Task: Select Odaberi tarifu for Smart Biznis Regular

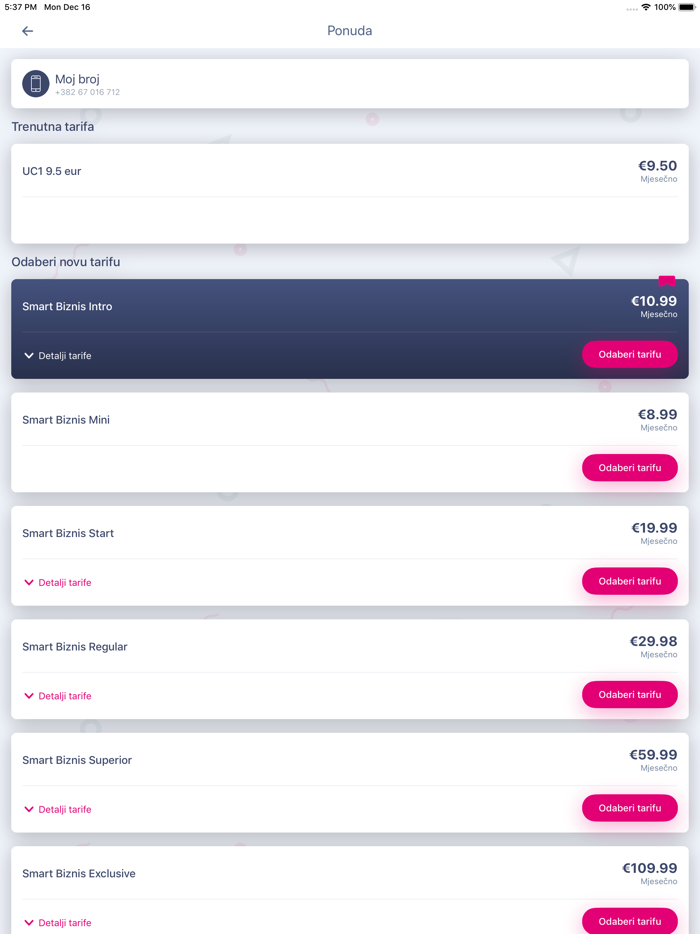Action: pyautogui.click(x=629, y=694)
